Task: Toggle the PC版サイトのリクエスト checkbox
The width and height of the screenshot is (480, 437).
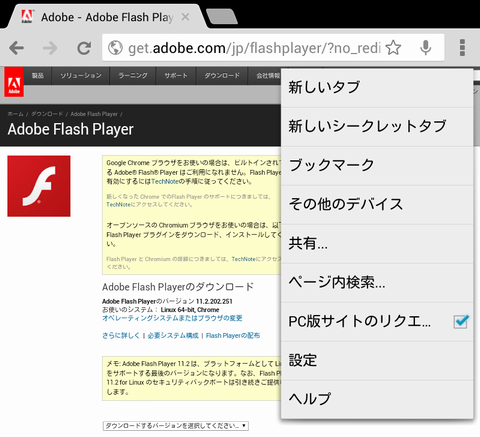Action: pos(461,322)
